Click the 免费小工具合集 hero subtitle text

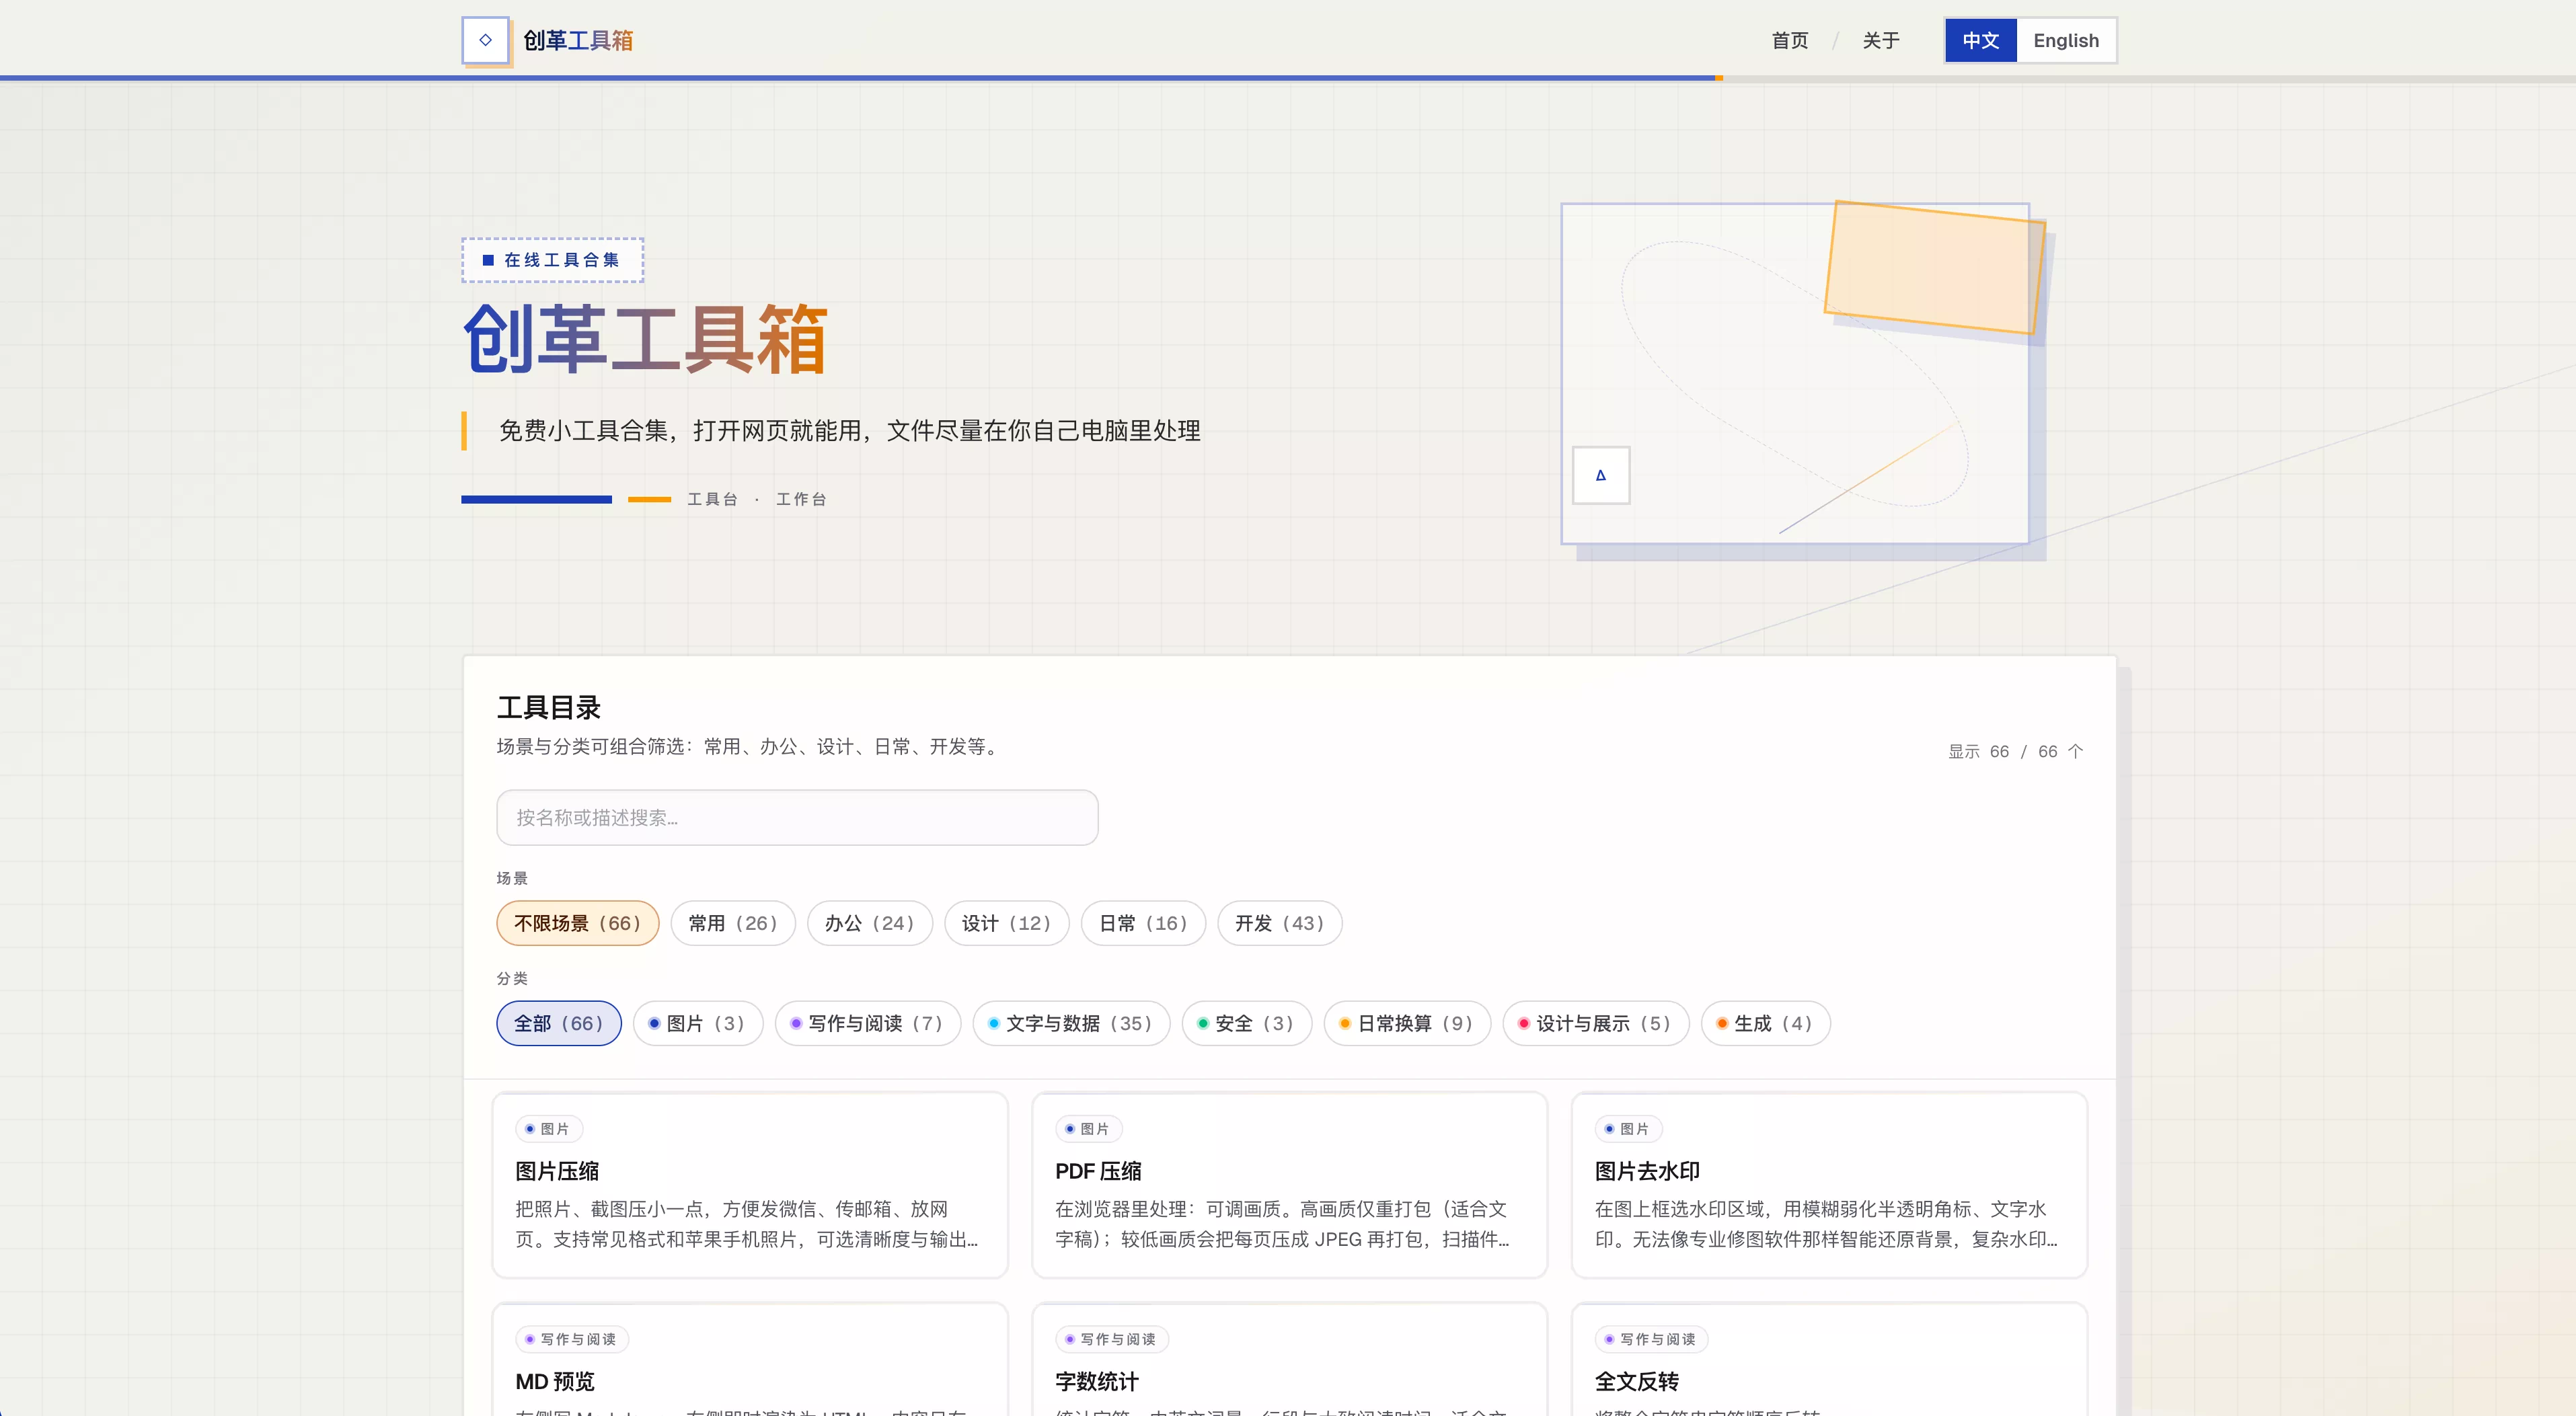pos(850,431)
